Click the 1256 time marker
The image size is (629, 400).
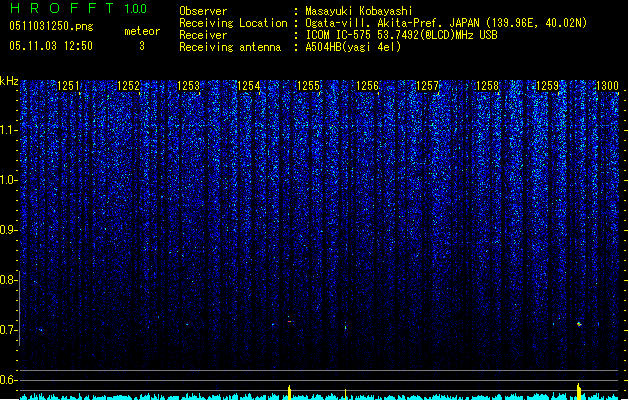(x=367, y=85)
